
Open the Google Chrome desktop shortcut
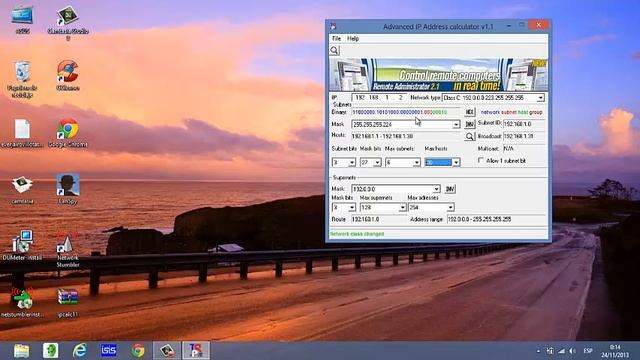pos(68,133)
